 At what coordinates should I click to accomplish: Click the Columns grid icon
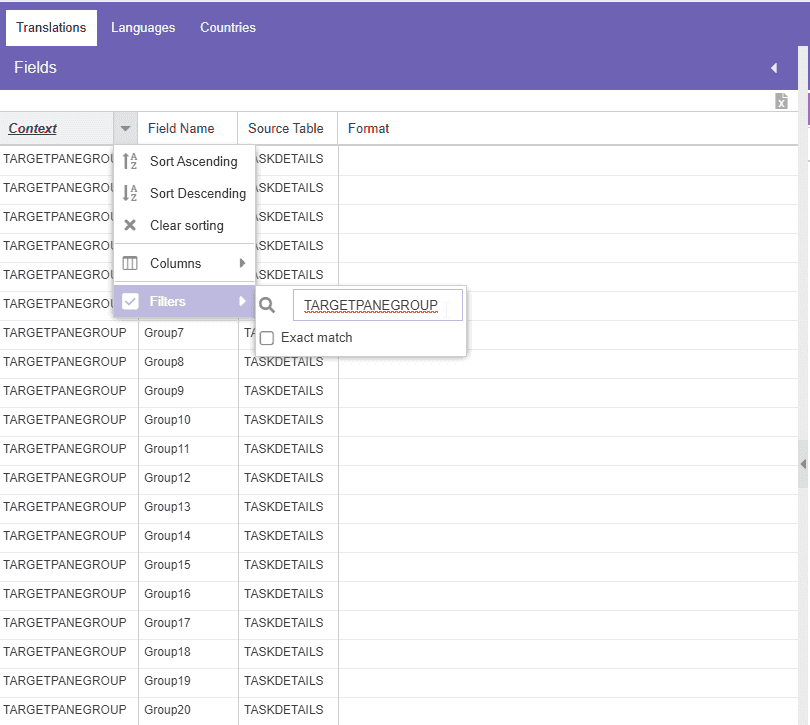130,263
